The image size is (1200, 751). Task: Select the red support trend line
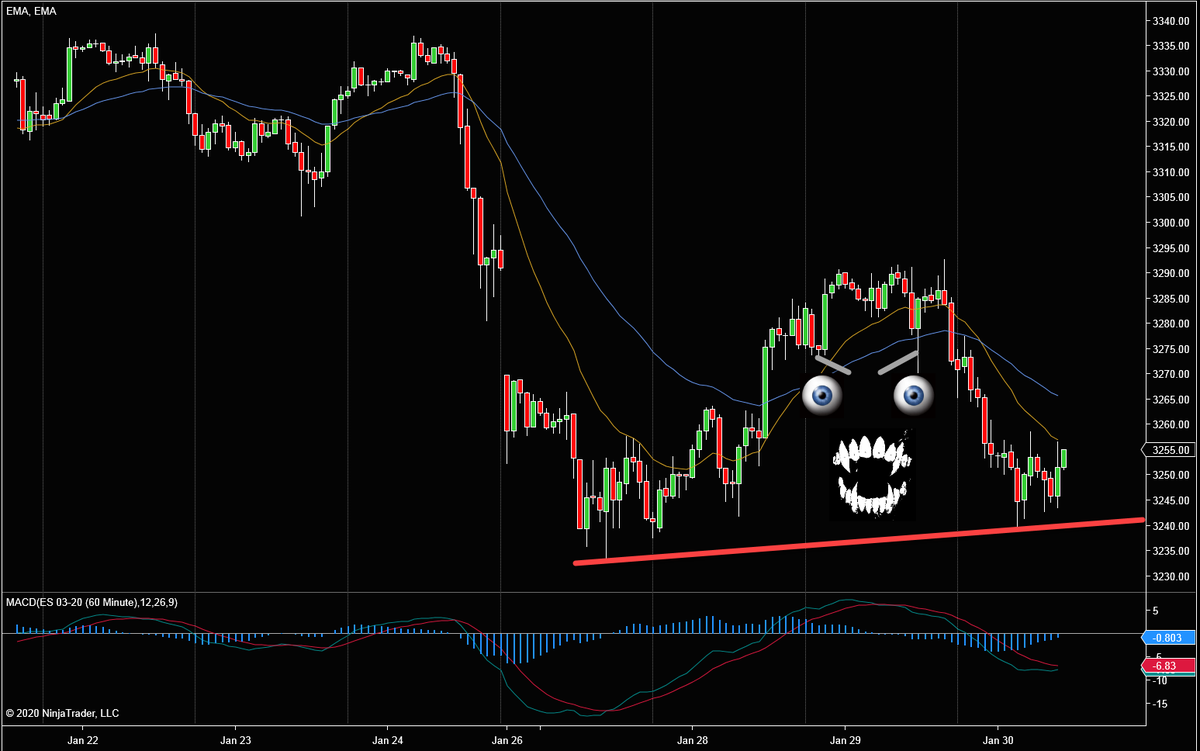(858, 541)
